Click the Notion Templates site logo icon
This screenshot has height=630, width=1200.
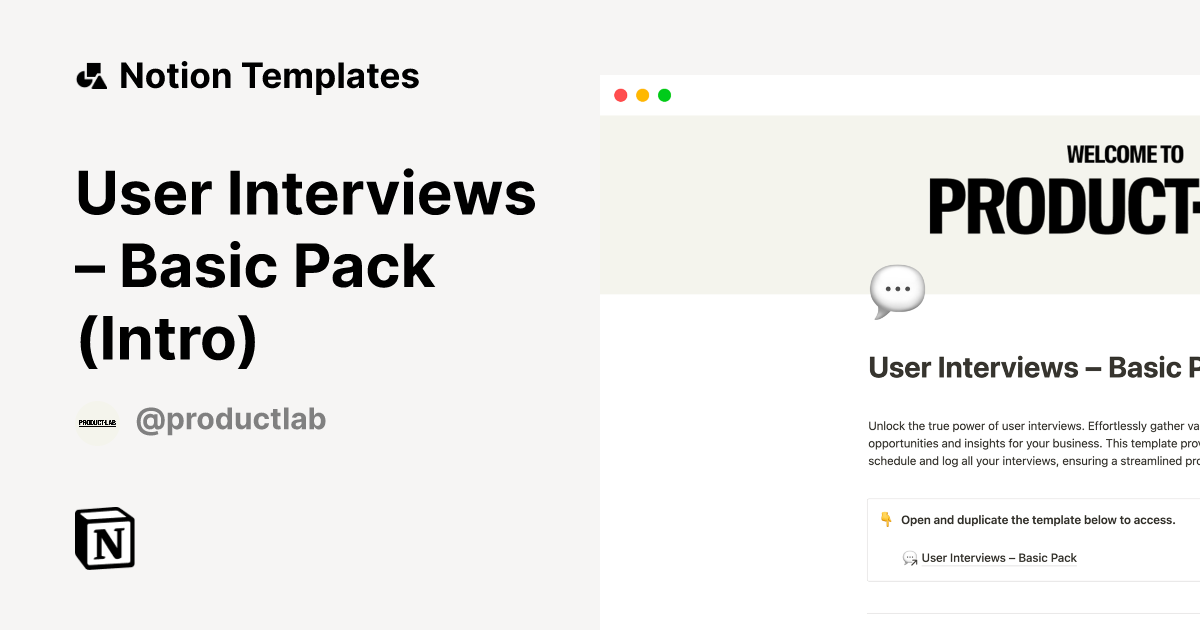pyautogui.click(x=91, y=75)
